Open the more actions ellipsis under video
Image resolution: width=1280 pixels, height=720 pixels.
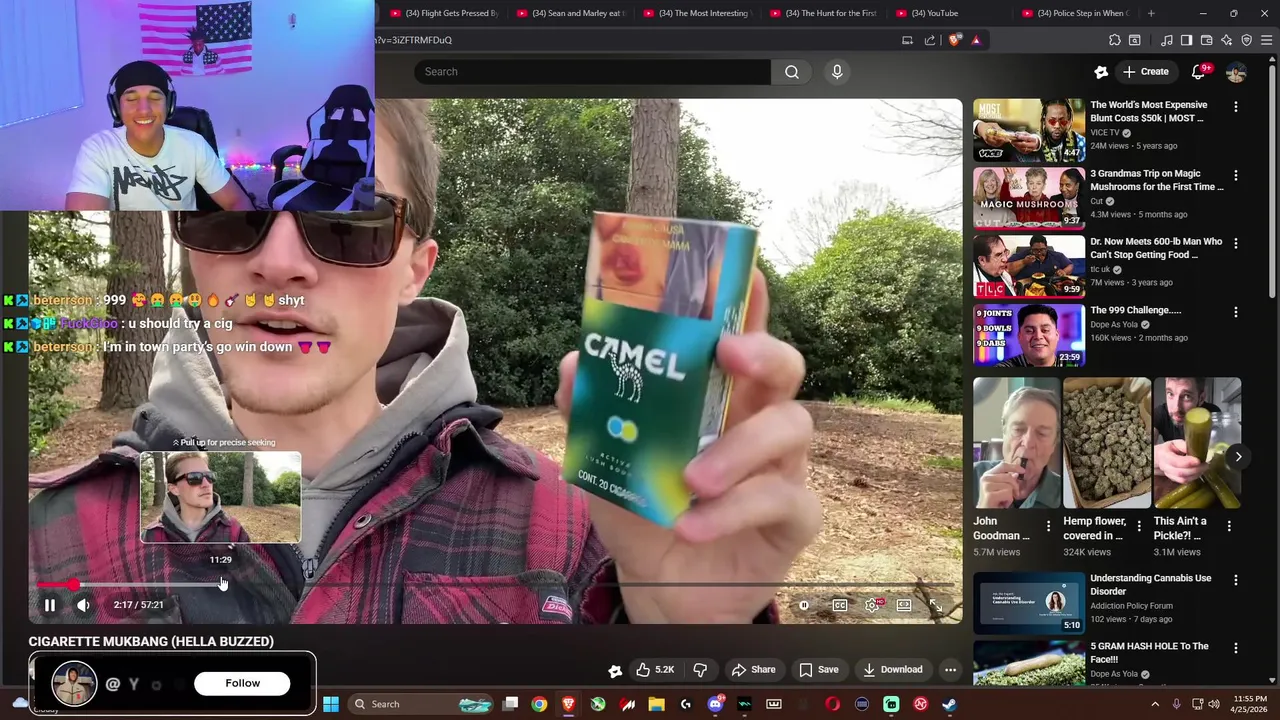click(950, 670)
